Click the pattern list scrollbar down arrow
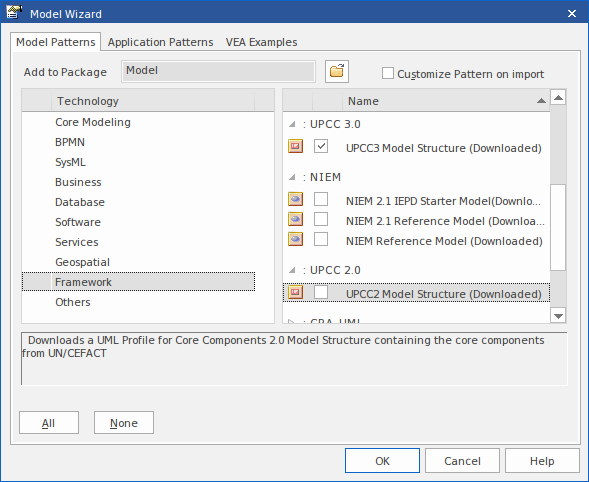 point(558,316)
